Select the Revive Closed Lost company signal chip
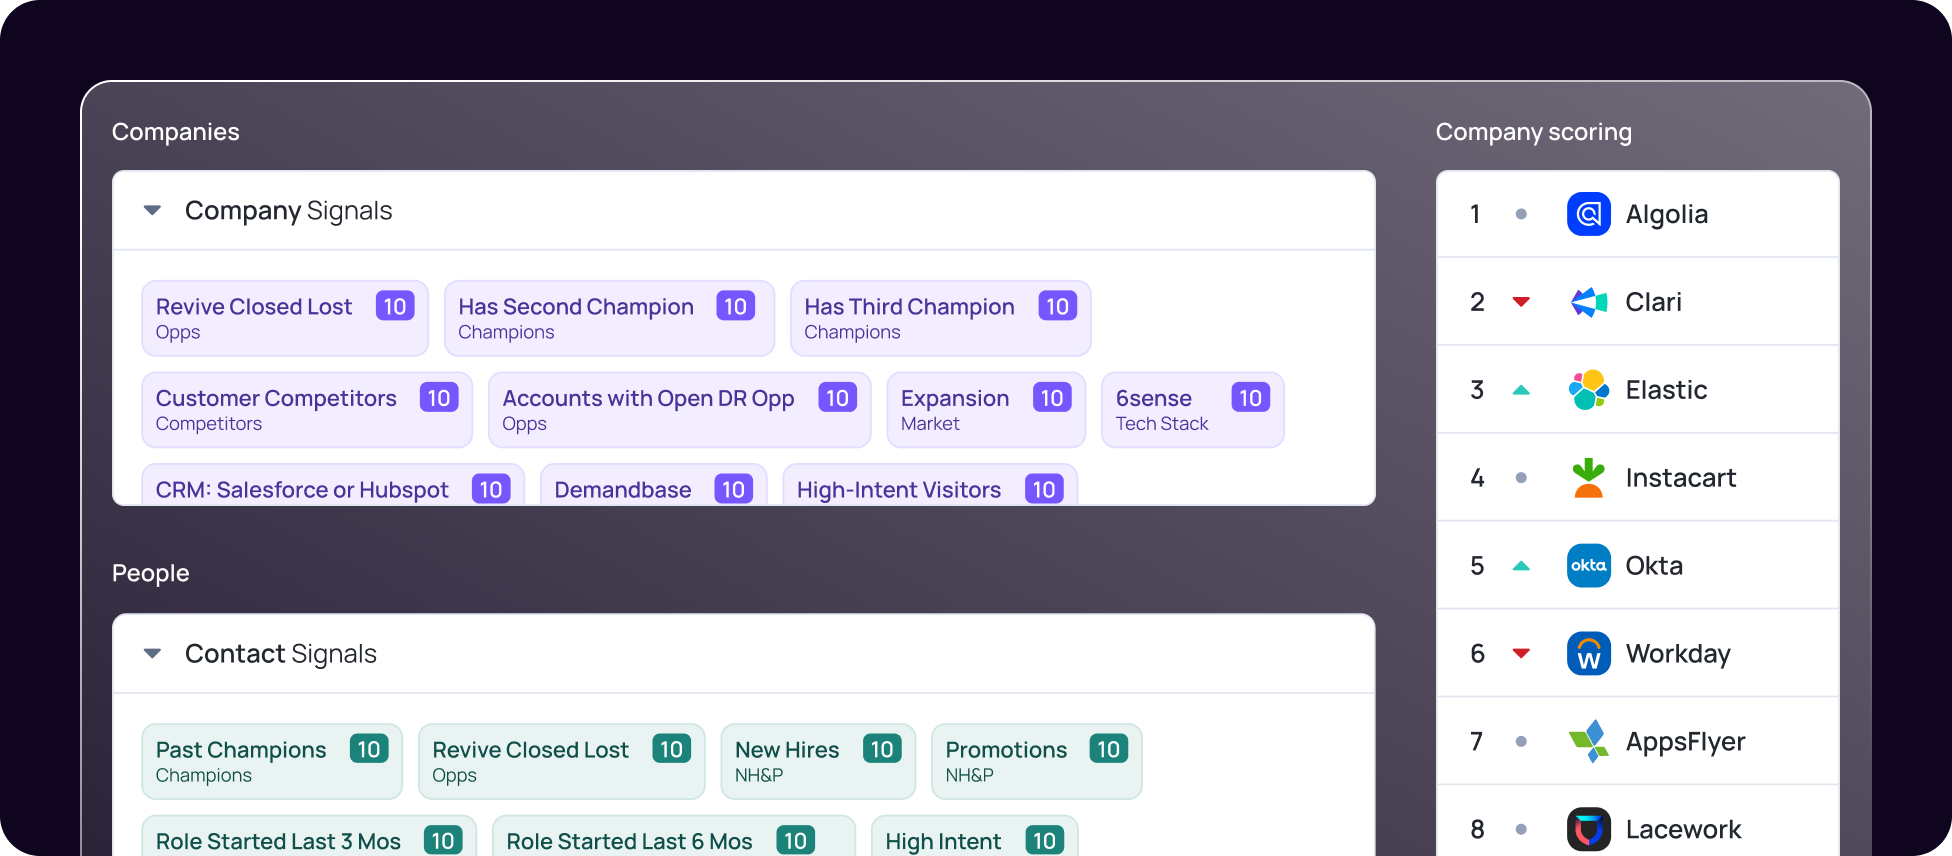1952x856 pixels. click(285, 318)
